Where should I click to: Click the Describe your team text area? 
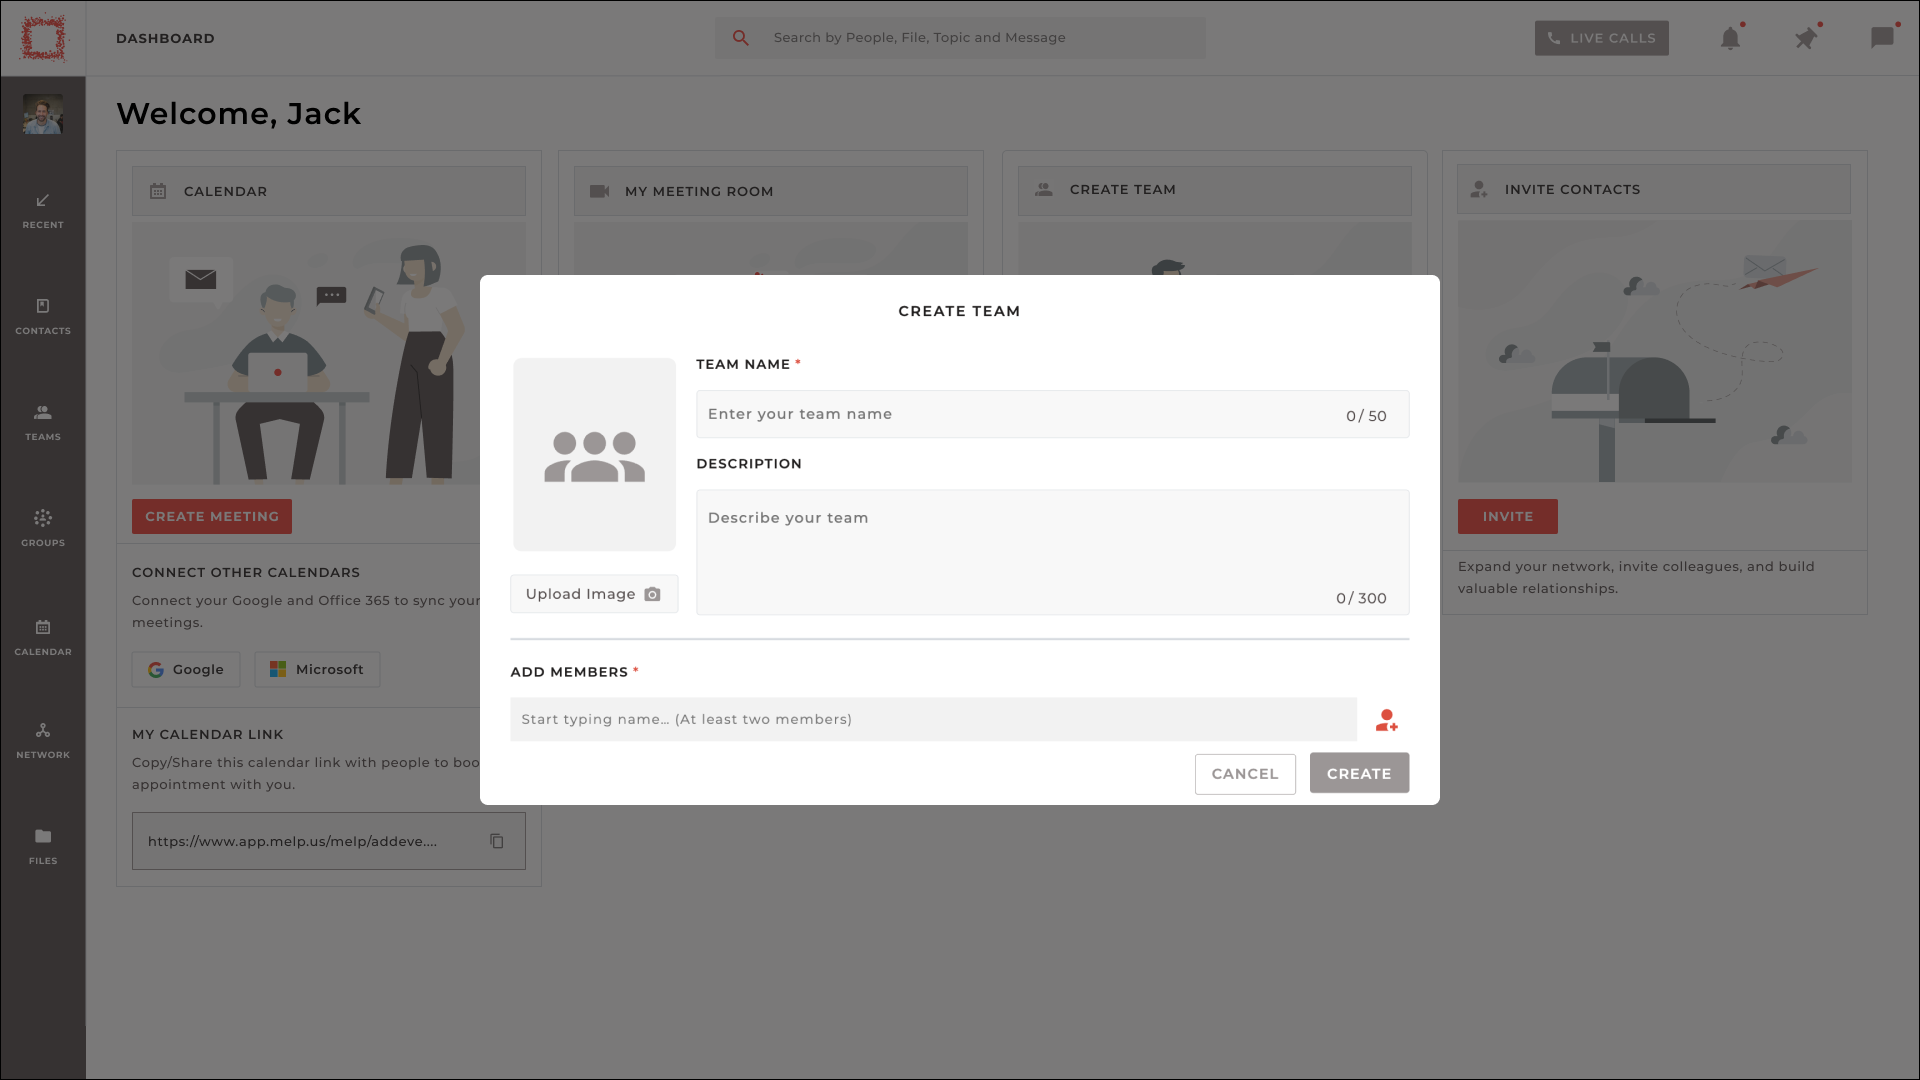pos(1052,552)
